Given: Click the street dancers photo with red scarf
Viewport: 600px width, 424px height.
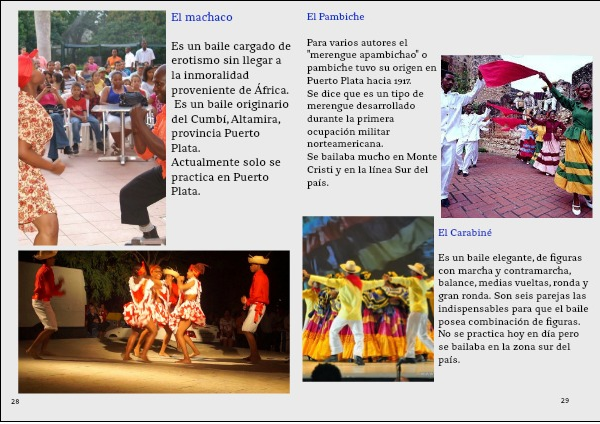Looking at the screenshot, I should [516, 137].
